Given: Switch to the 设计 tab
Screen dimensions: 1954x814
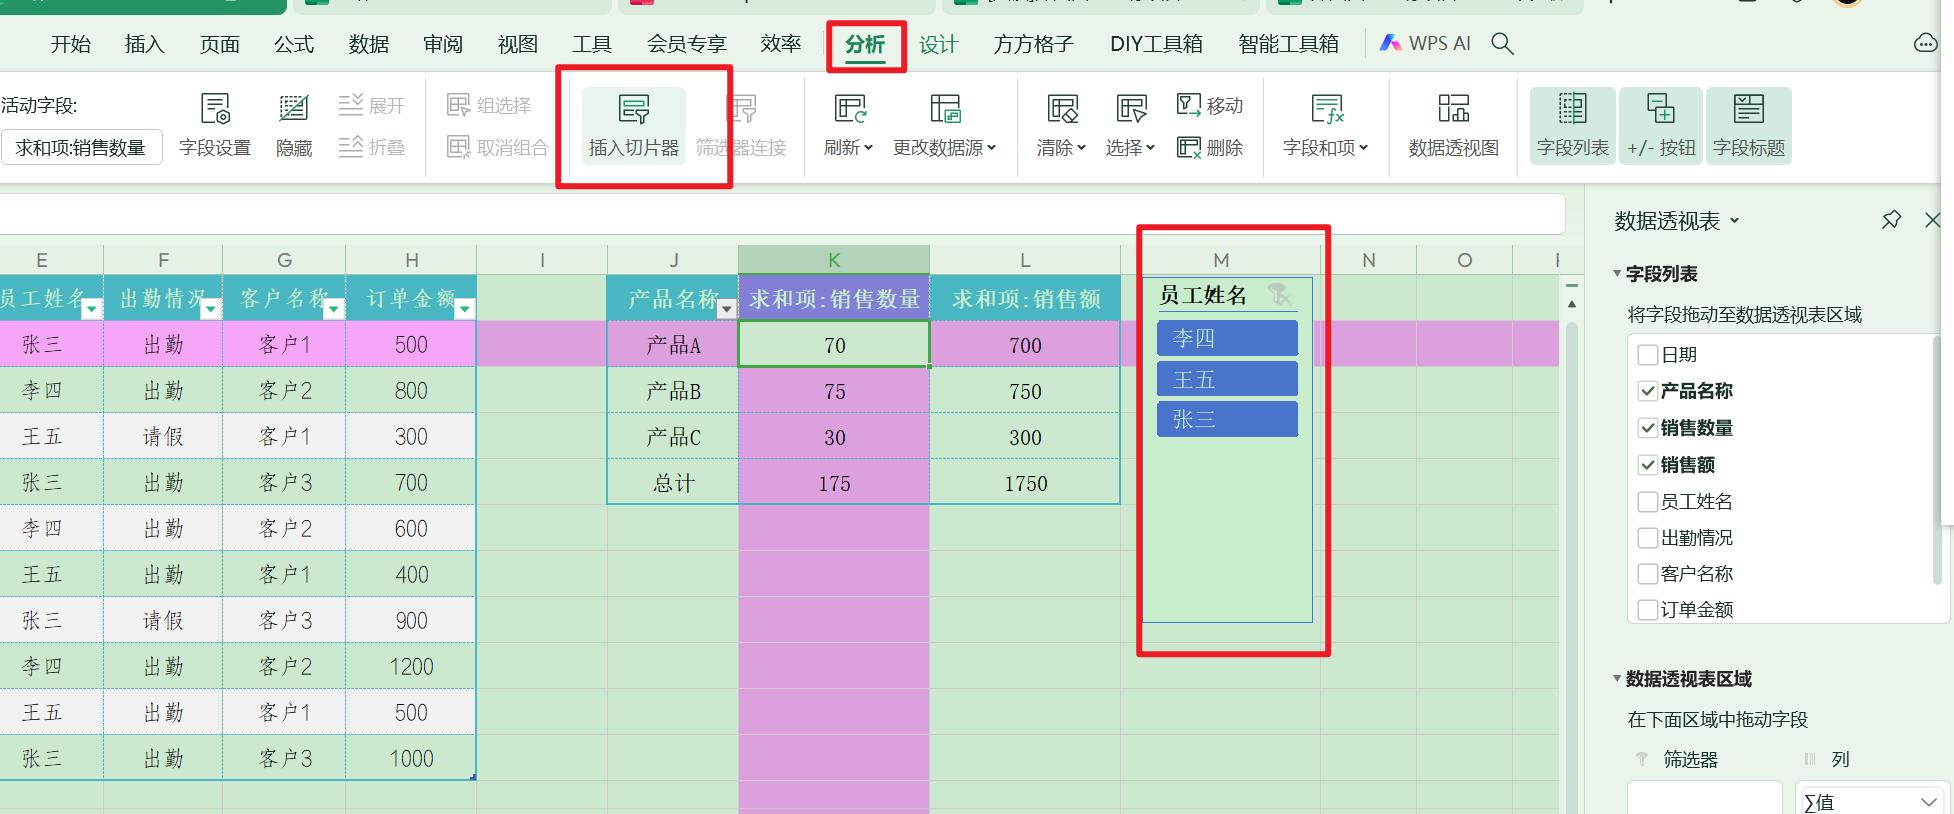Looking at the screenshot, I should (x=938, y=44).
